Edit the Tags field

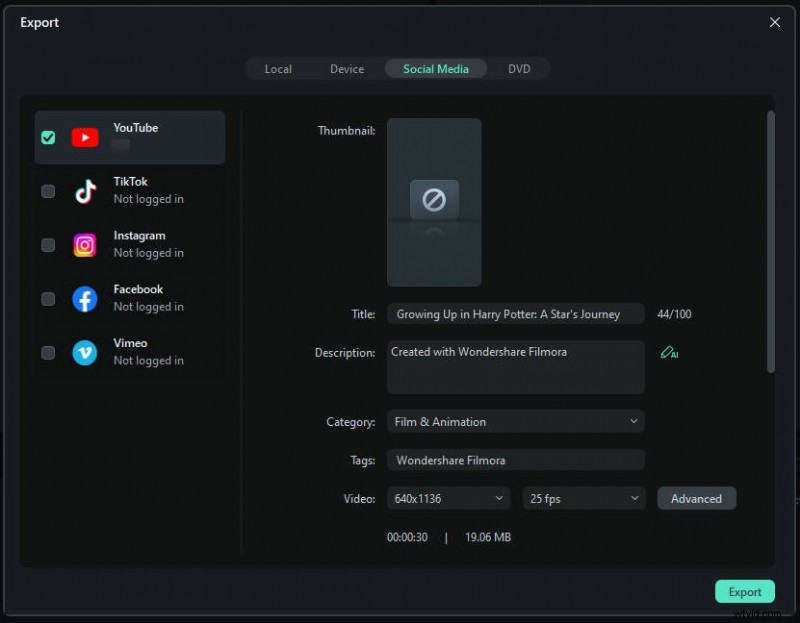(515, 459)
